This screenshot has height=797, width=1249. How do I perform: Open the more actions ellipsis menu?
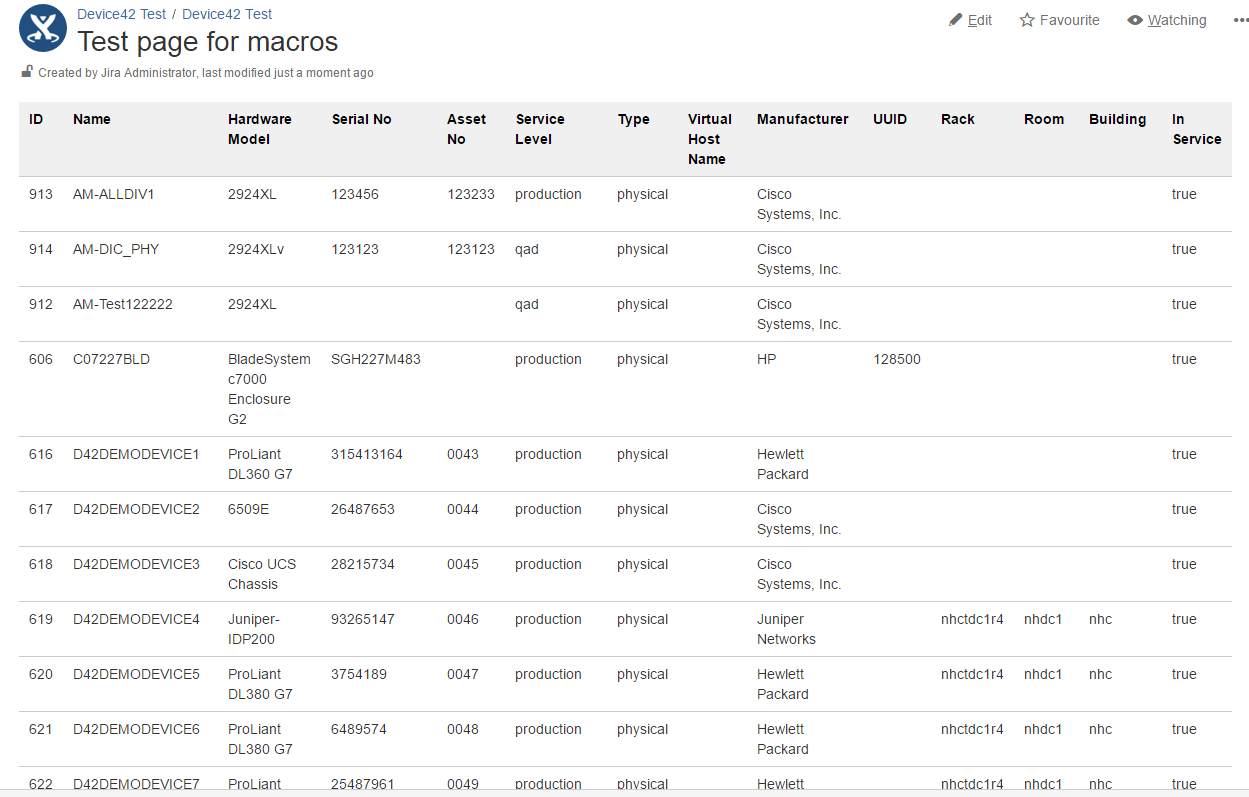pos(1240,20)
